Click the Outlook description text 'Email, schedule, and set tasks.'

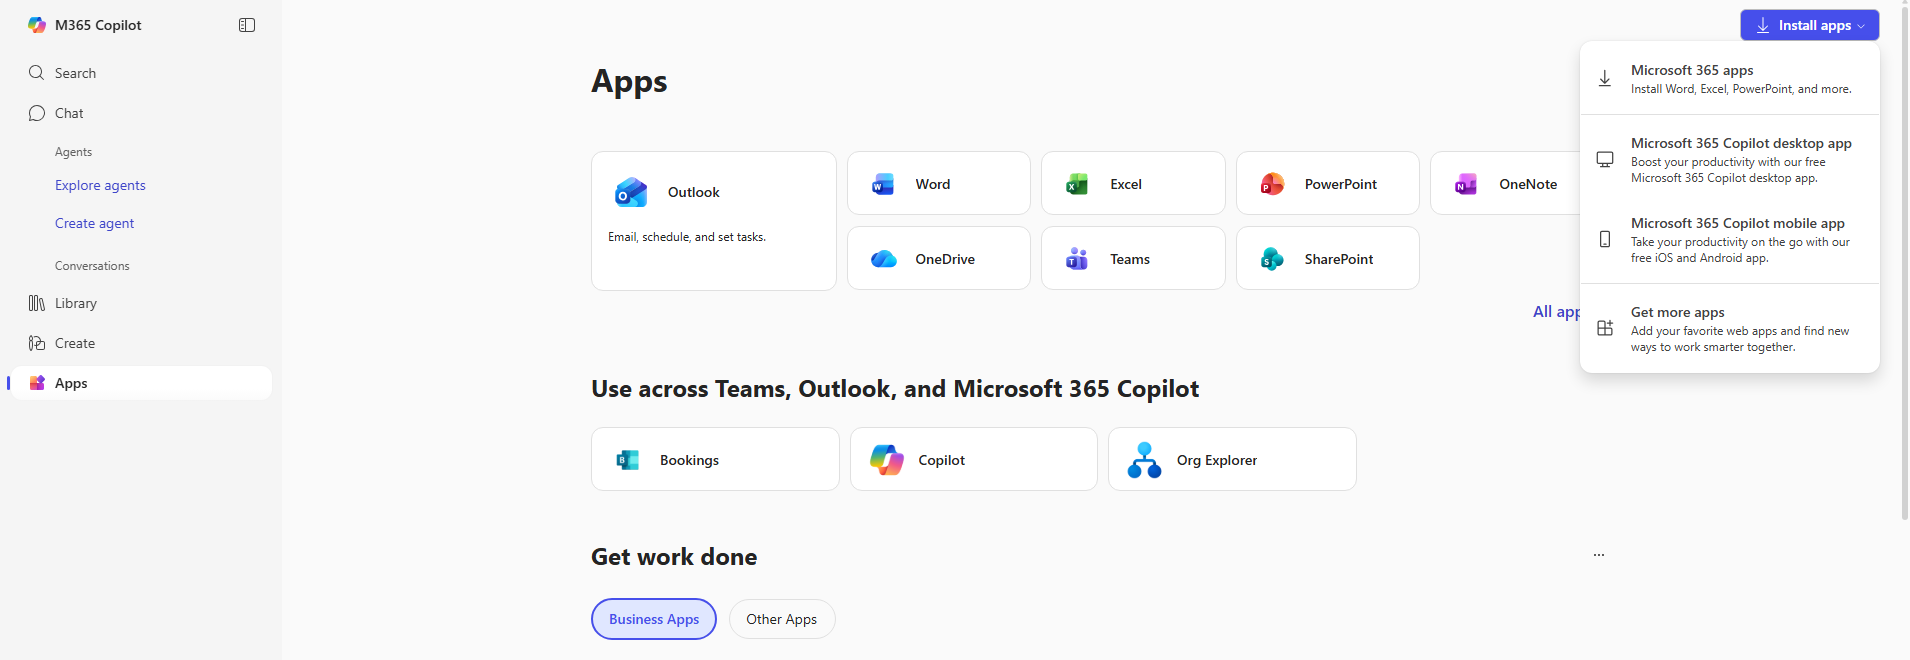[x=687, y=237]
